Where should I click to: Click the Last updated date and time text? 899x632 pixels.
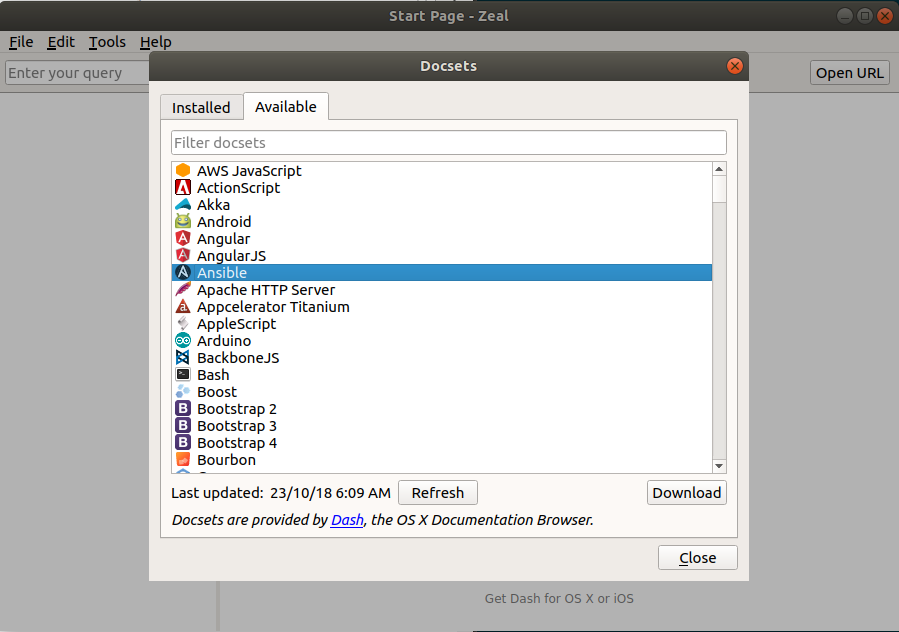[330, 493]
